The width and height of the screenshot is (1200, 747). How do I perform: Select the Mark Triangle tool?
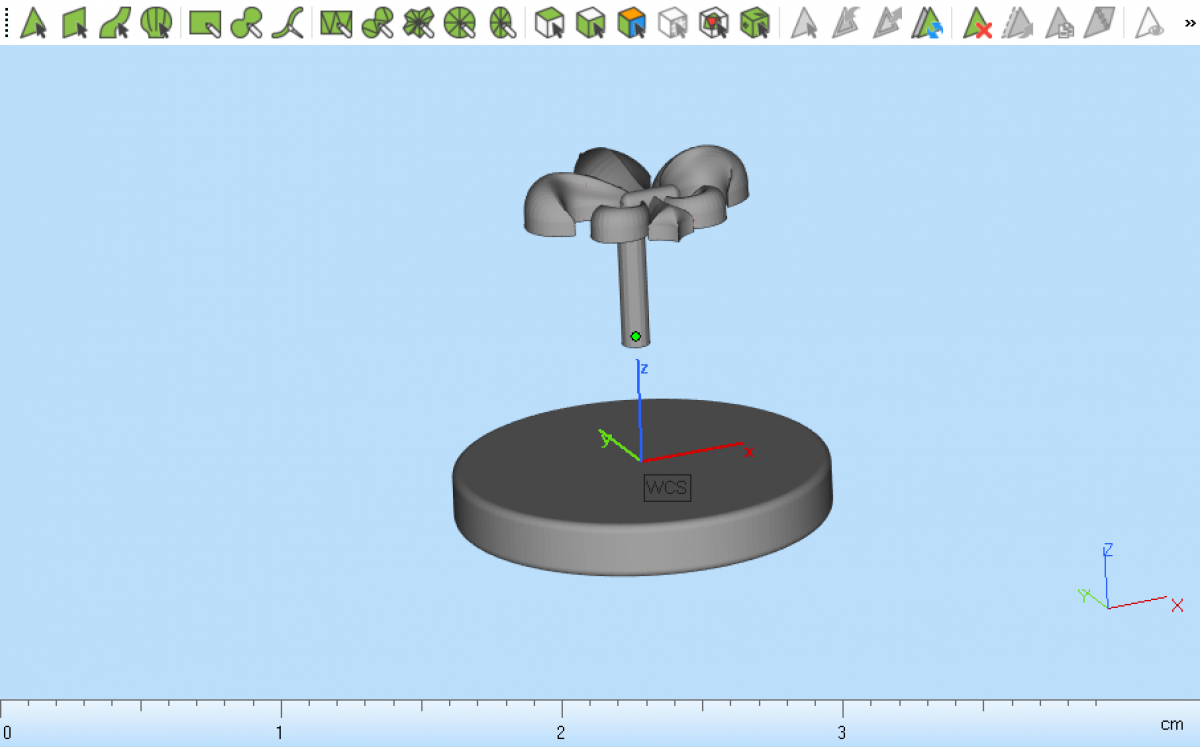[x=33, y=22]
